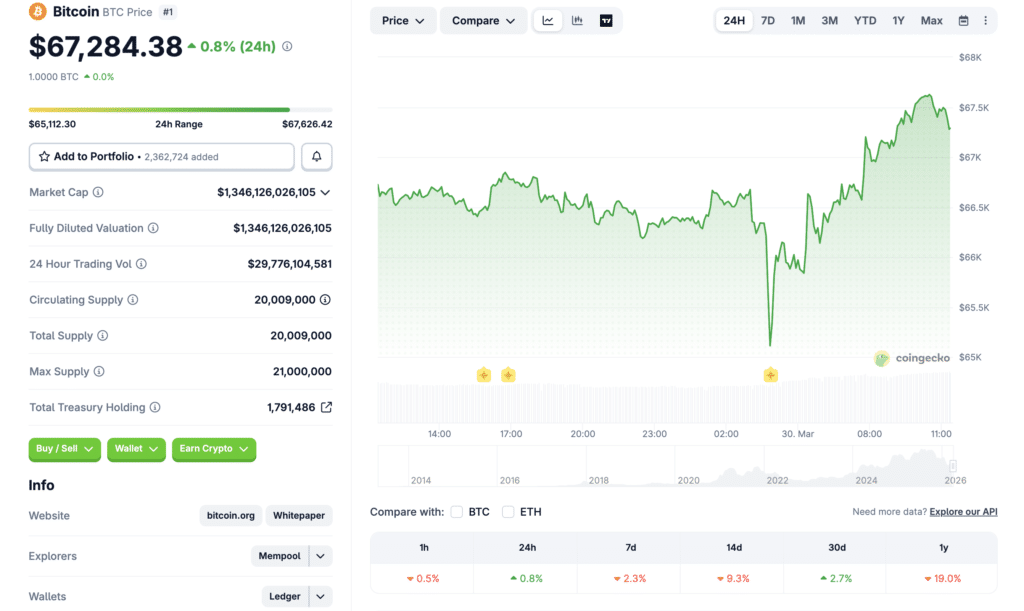Click the chart range navigator handle near 2026
The height and width of the screenshot is (611, 1024).
952,466
